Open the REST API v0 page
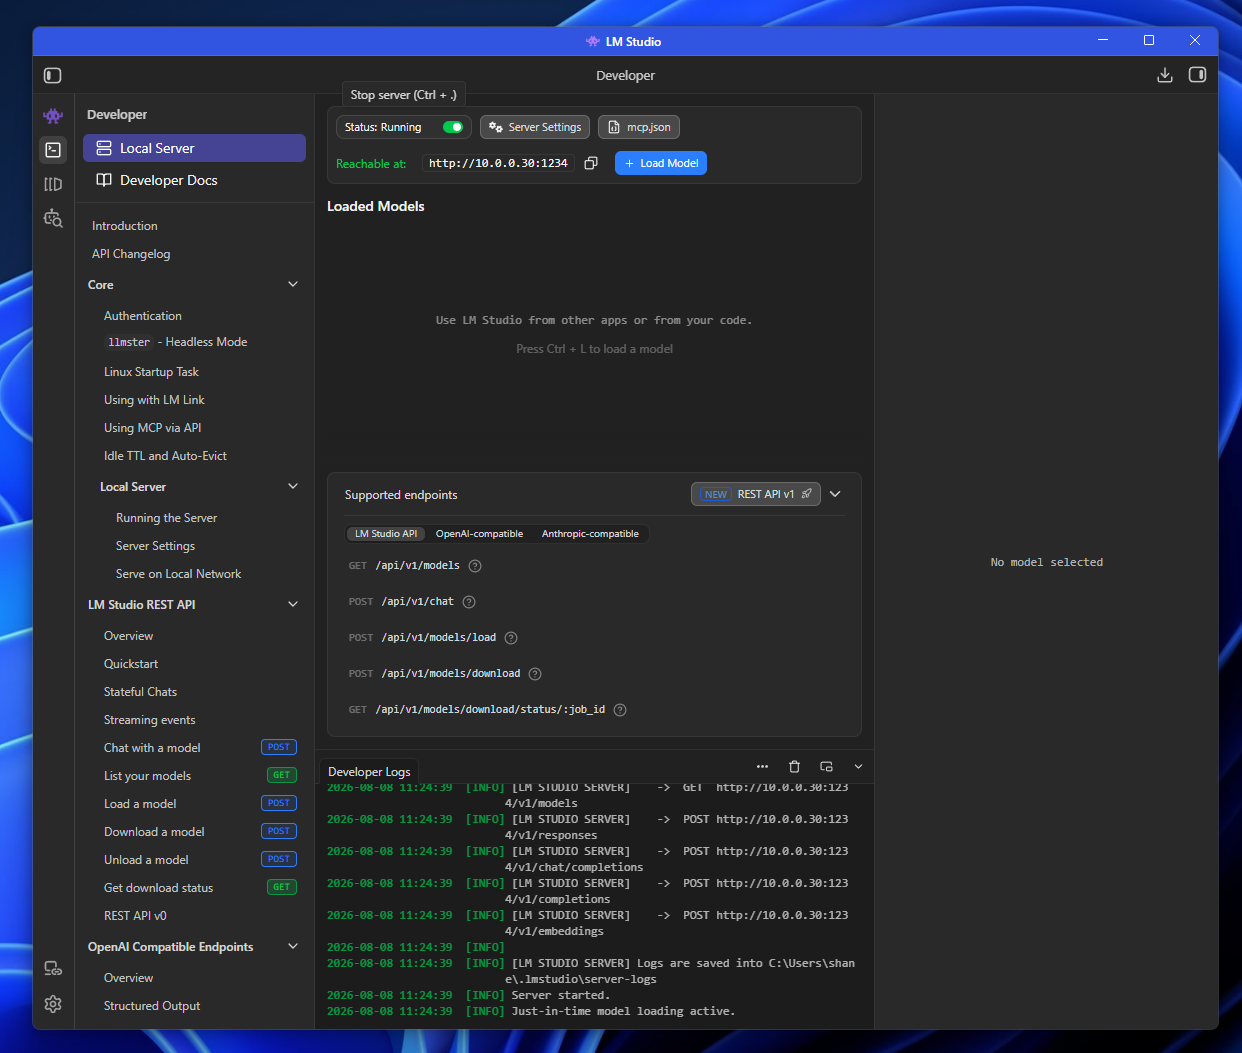Screen dimensions: 1242x1053 pos(135,916)
